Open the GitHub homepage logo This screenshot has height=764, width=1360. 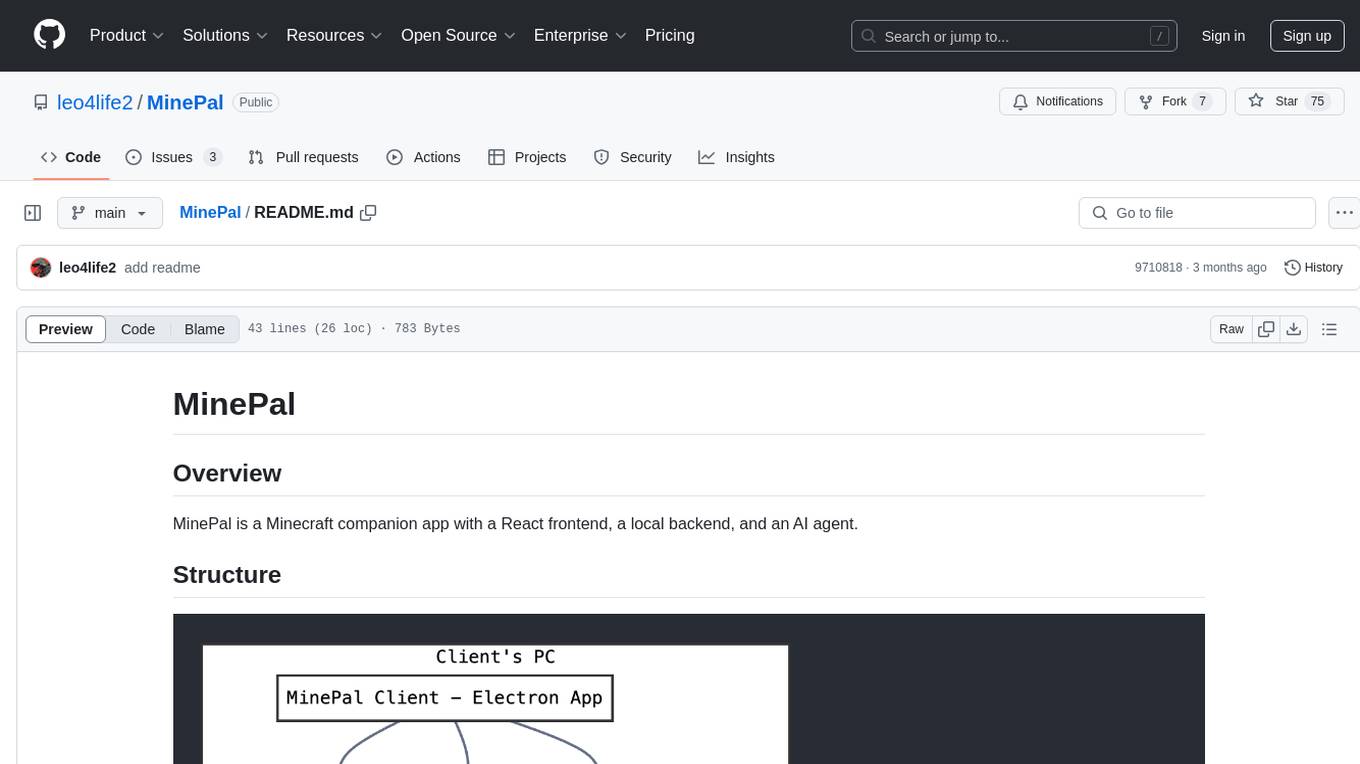49,35
